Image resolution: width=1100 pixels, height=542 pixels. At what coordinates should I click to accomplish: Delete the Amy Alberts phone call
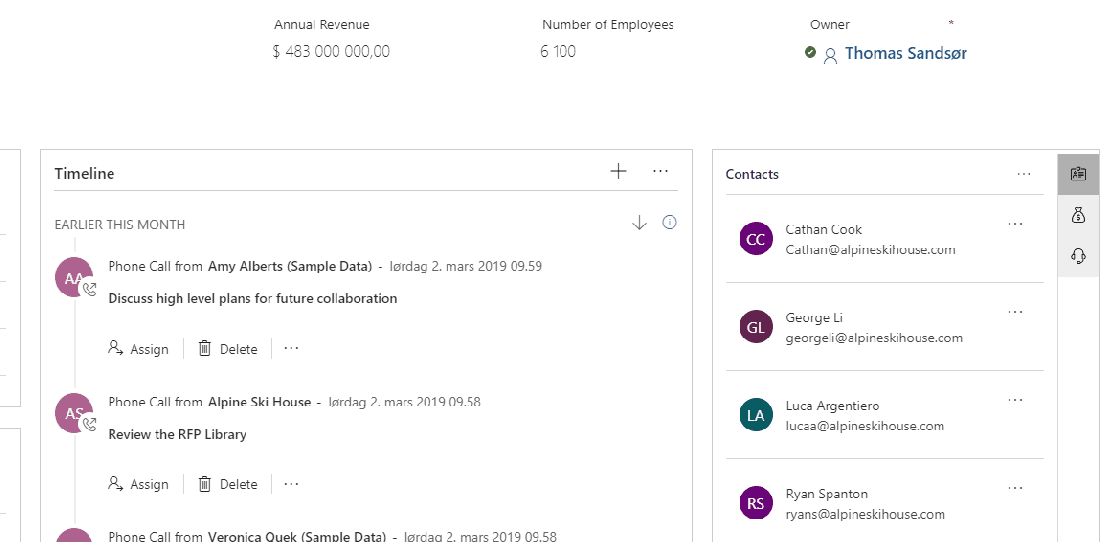(x=228, y=349)
